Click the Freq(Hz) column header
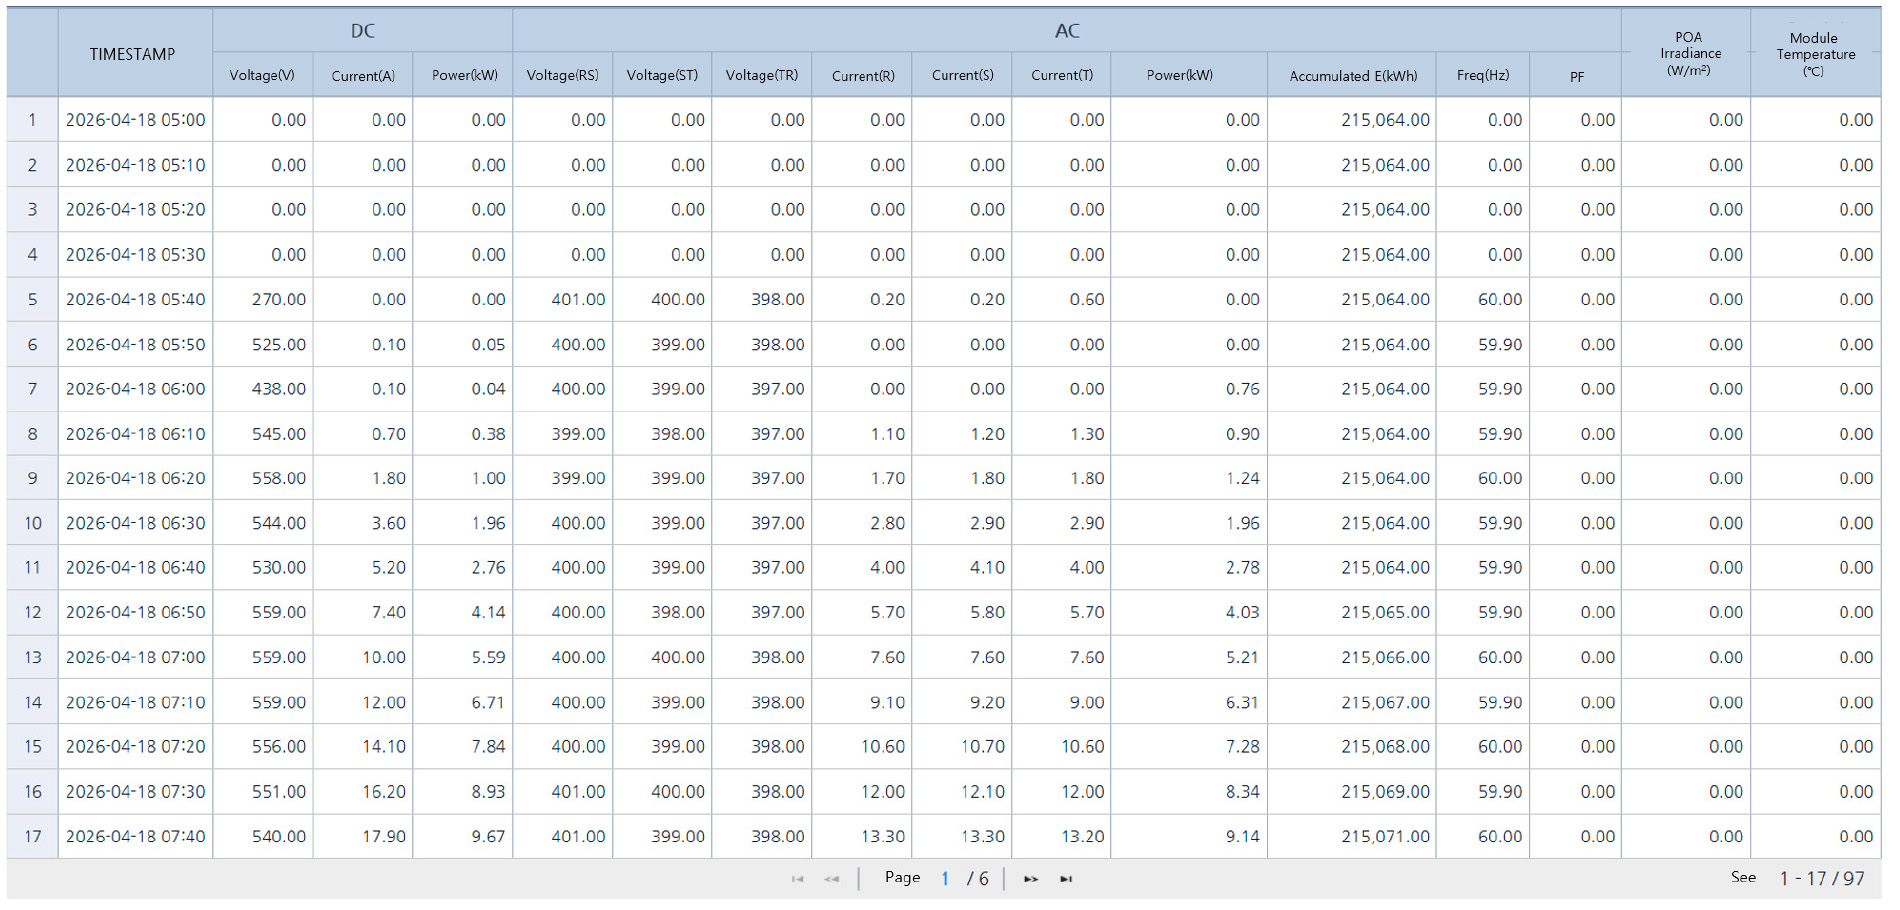The image size is (1900, 910). click(x=1483, y=75)
